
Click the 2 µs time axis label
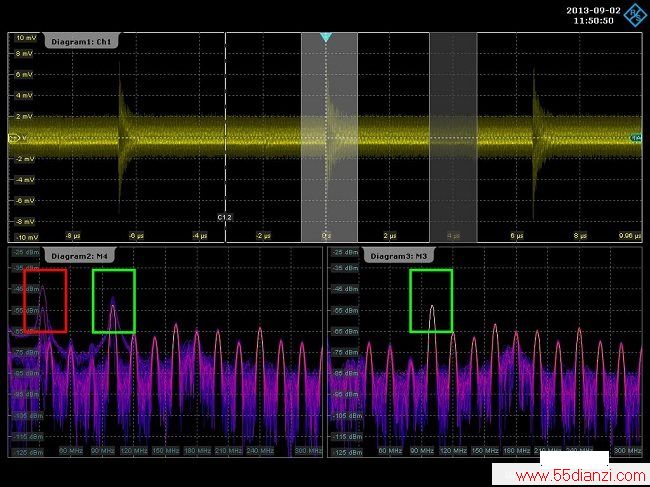click(390, 236)
